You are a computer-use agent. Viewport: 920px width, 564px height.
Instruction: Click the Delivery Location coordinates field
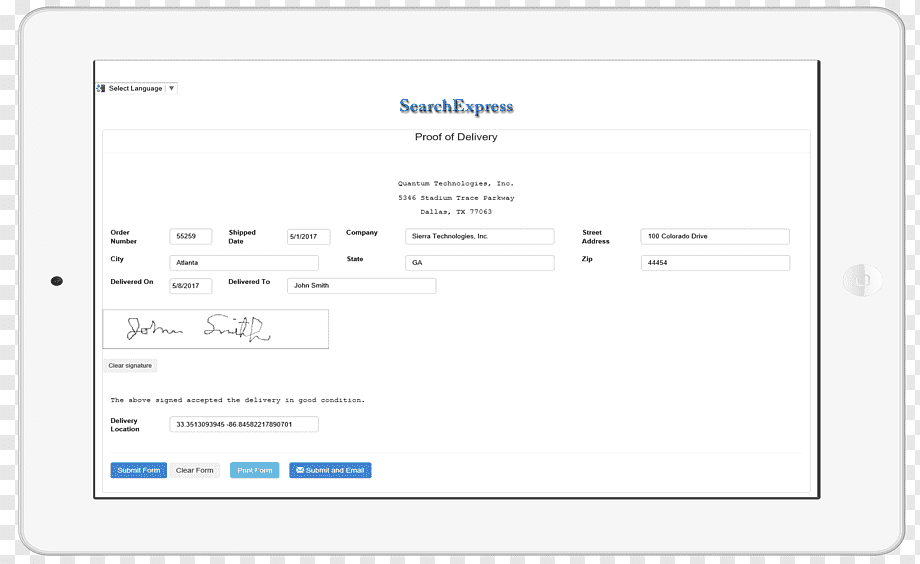tap(244, 424)
